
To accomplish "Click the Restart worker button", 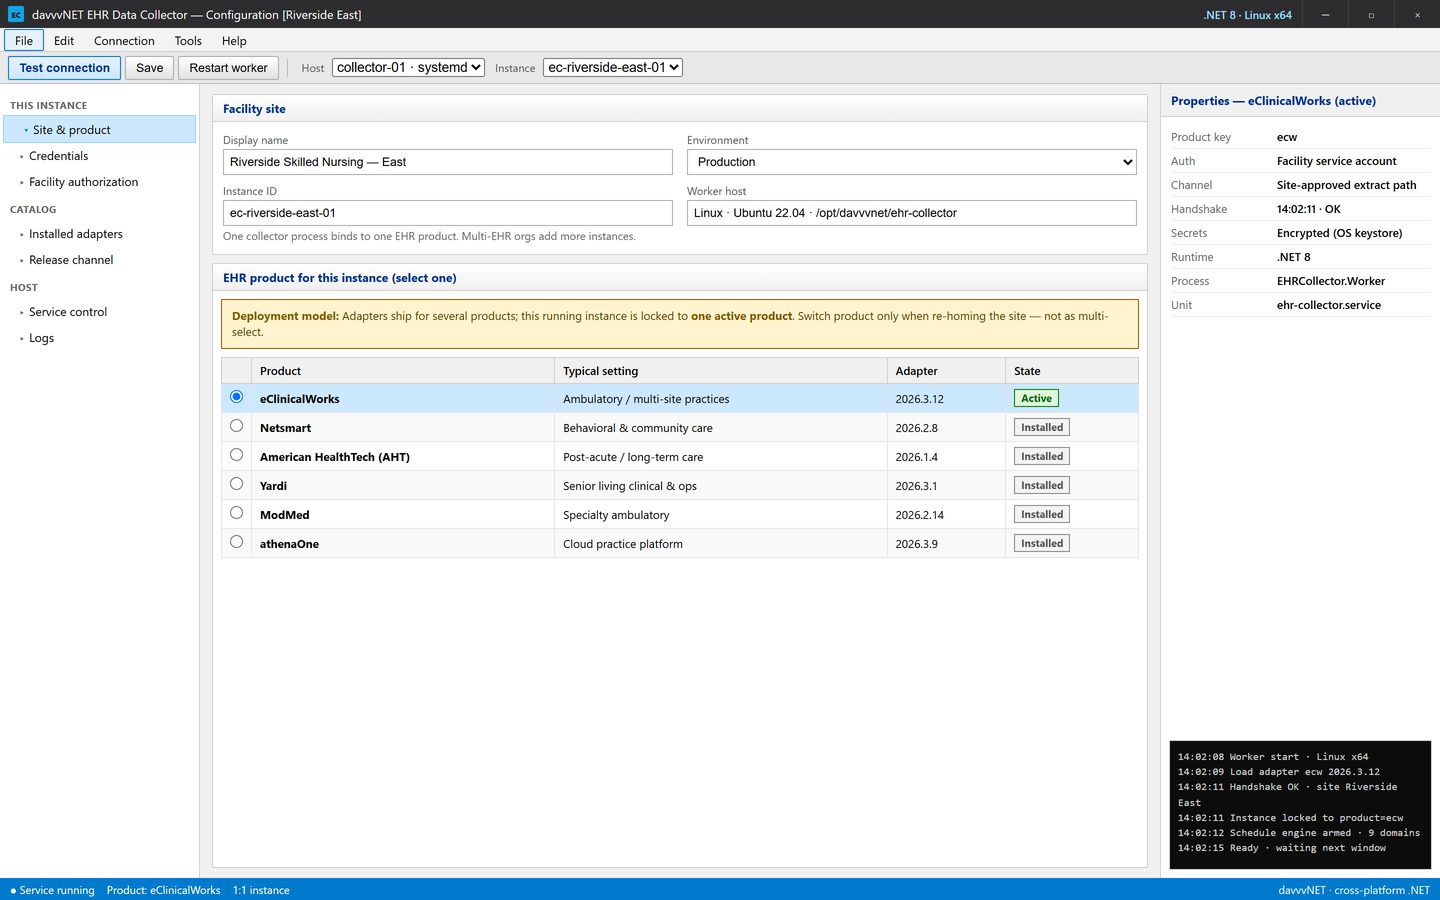I will click(228, 68).
